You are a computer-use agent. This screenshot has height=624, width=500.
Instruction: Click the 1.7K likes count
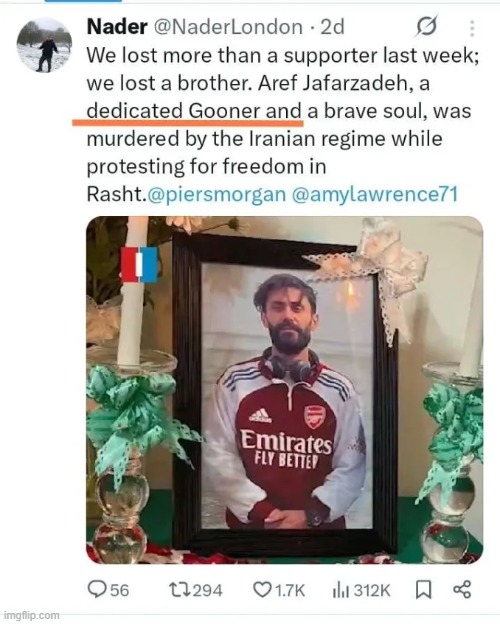click(290, 590)
